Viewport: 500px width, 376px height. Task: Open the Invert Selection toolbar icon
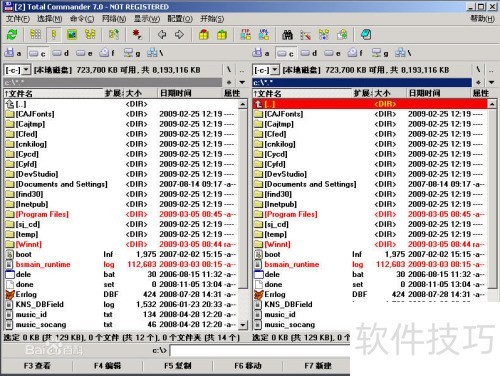pyautogui.click(x=114, y=35)
